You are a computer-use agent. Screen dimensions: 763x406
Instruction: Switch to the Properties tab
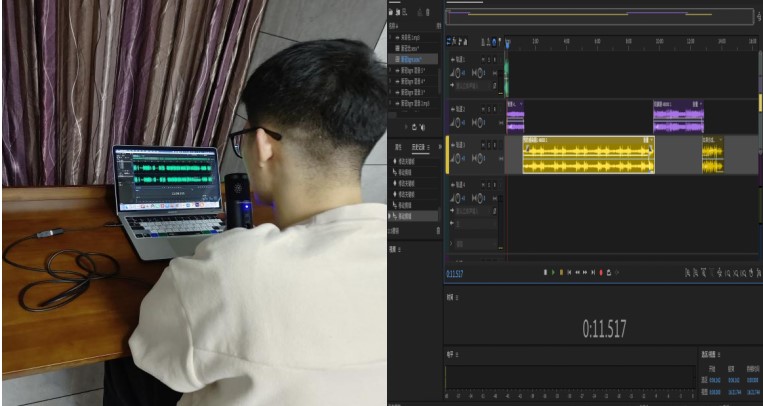tap(398, 147)
